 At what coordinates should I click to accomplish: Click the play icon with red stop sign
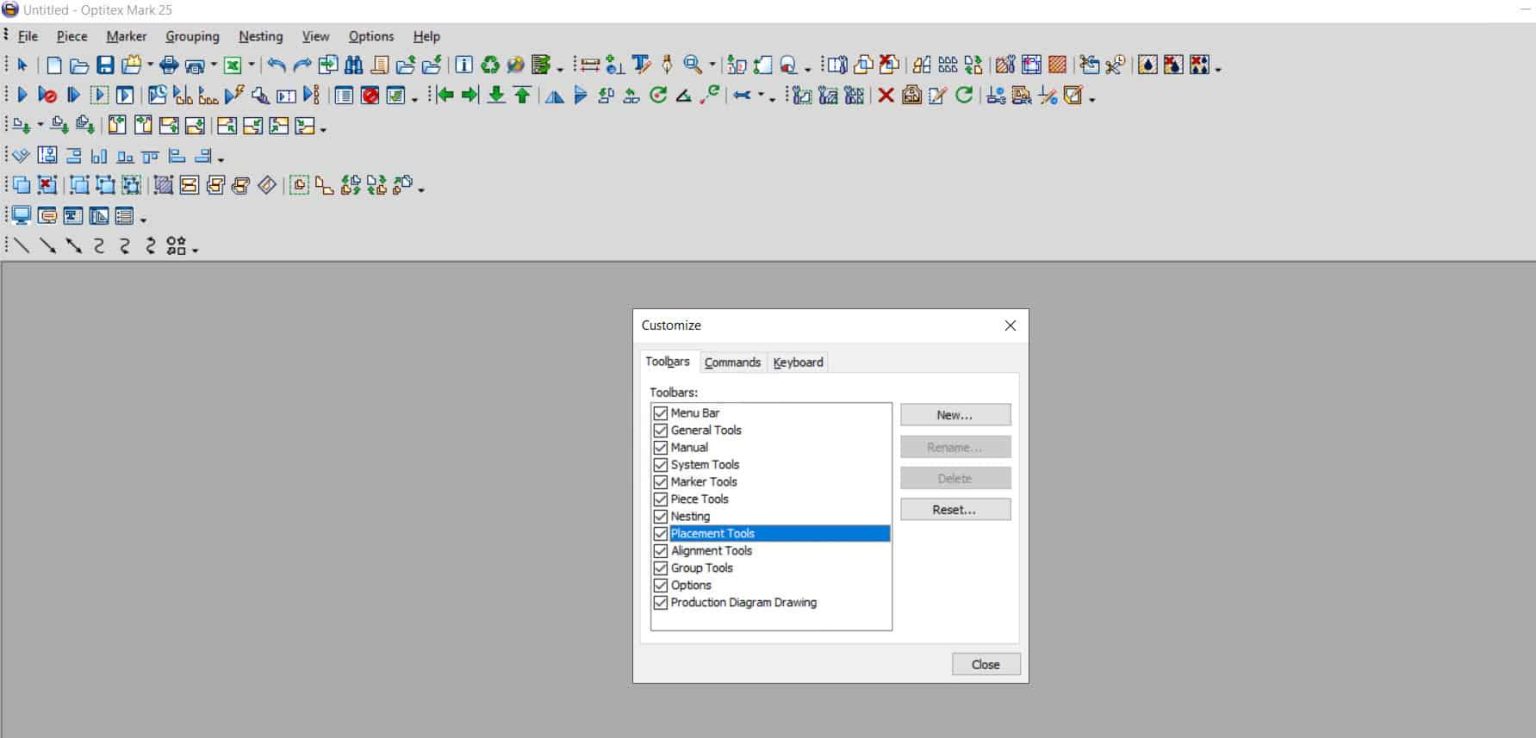tap(48, 95)
